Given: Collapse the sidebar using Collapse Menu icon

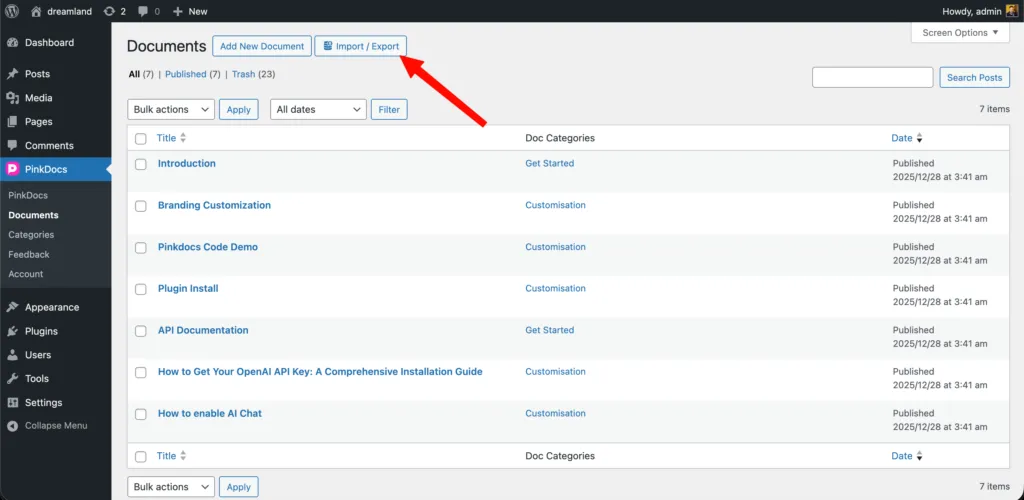Looking at the screenshot, I should point(13,426).
